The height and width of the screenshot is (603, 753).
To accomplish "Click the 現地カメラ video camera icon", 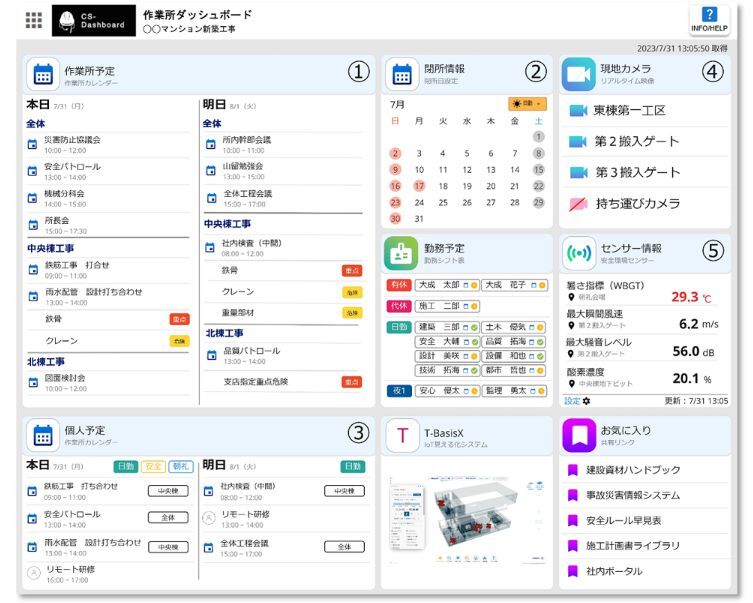I will click(x=578, y=74).
